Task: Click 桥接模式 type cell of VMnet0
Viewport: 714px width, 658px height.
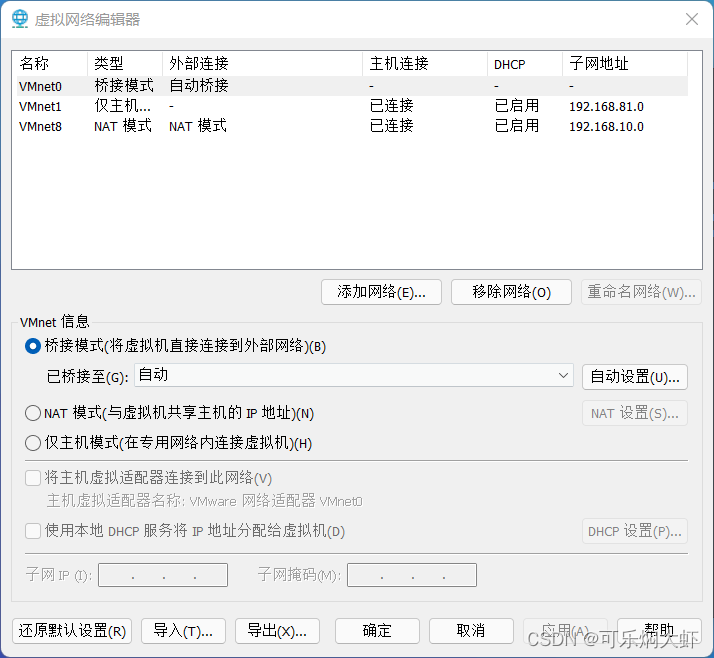Action: tap(124, 86)
